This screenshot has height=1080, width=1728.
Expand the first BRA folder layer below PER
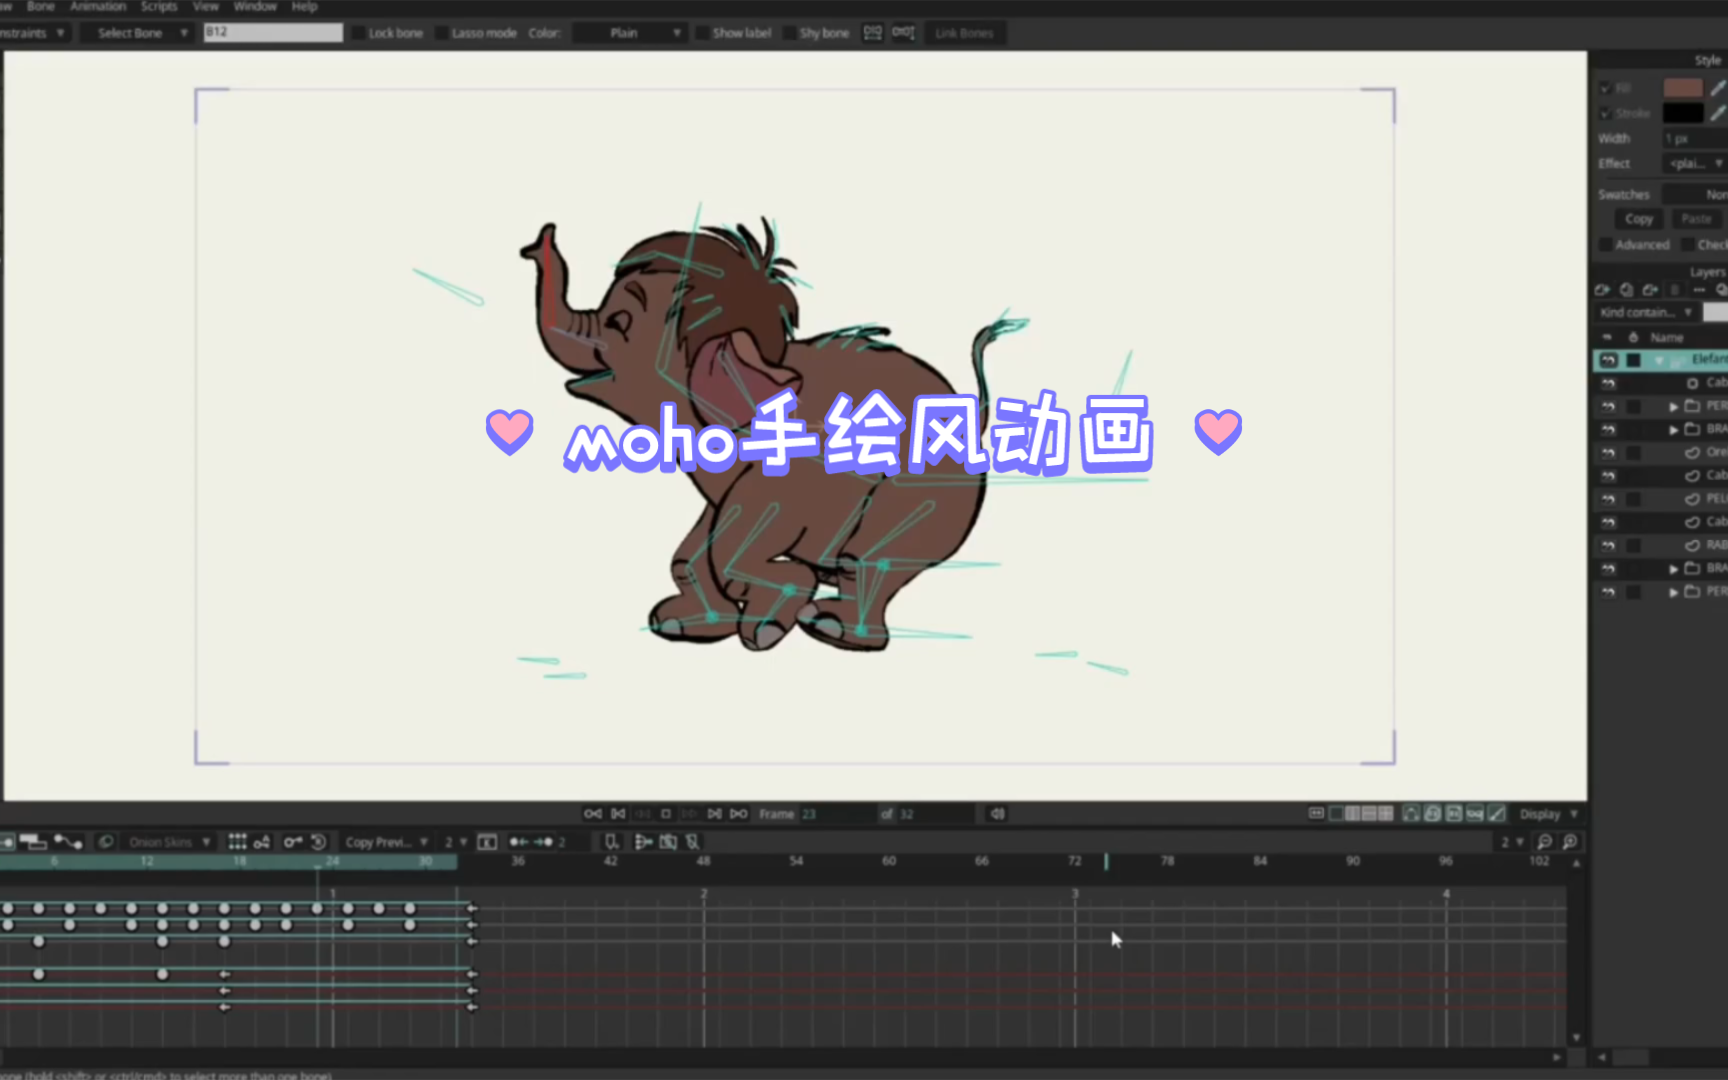tap(1673, 430)
